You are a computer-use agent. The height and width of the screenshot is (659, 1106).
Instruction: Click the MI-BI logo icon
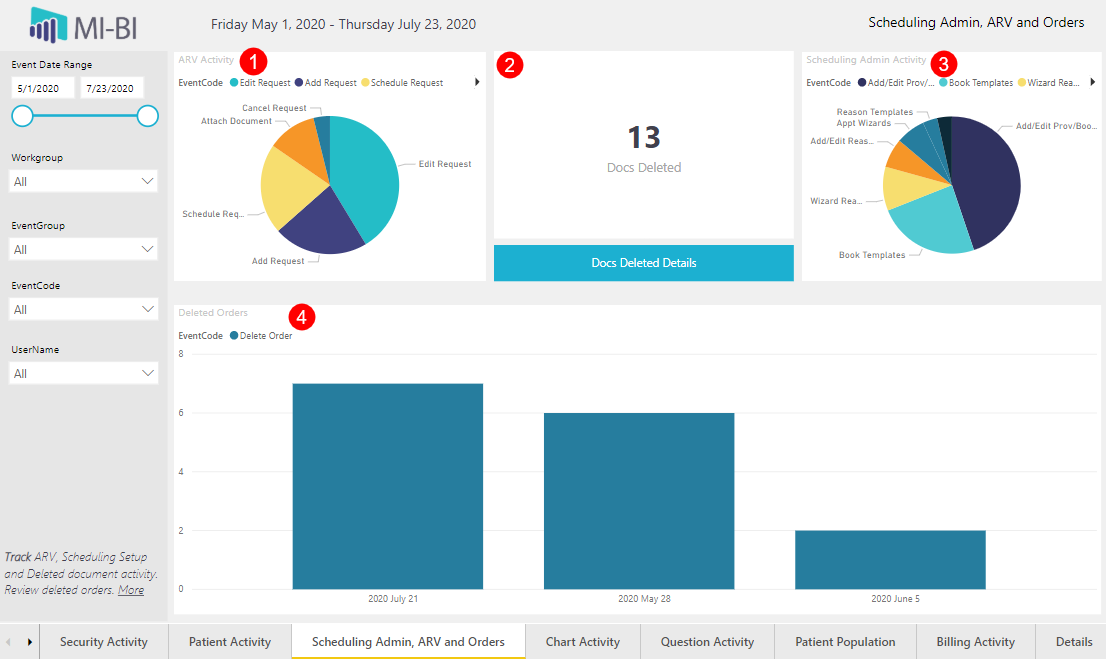click(48, 23)
